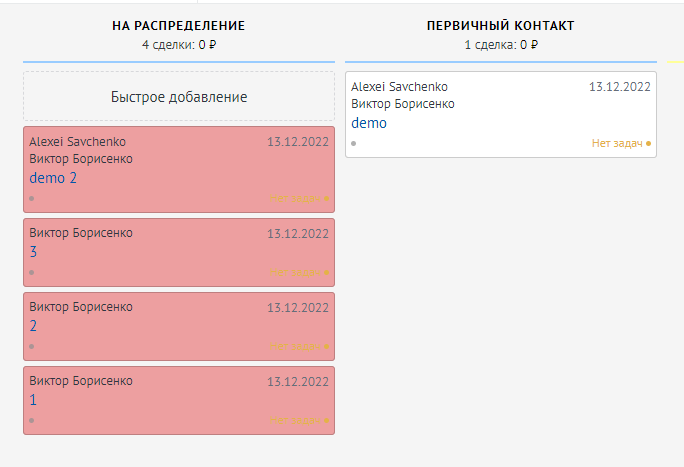
Task: Click the 13.12.2022 date on demo card
Action: click(620, 87)
